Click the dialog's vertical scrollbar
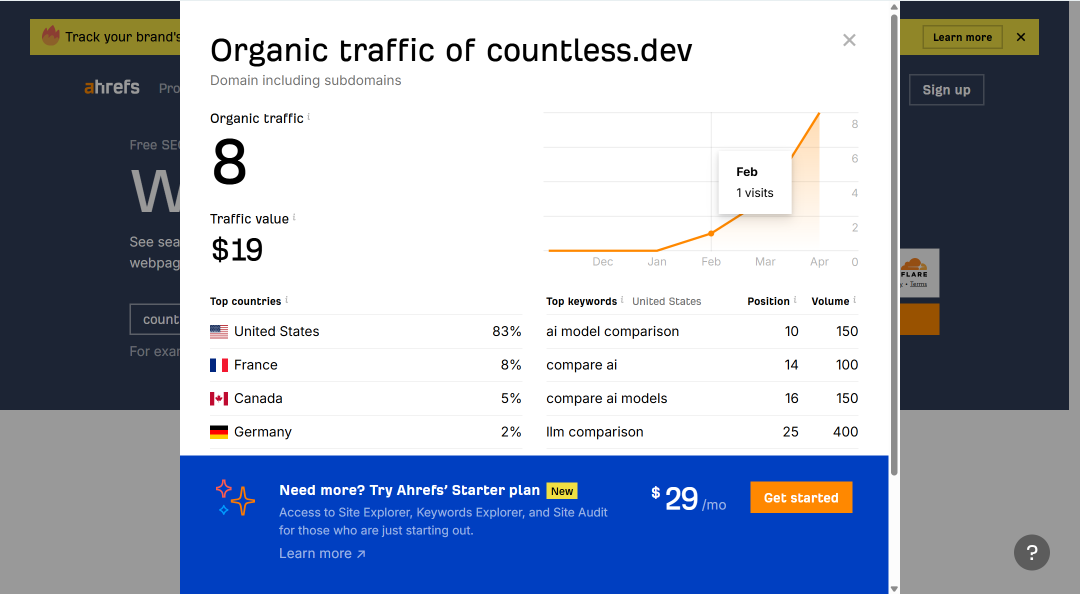 click(894, 245)
